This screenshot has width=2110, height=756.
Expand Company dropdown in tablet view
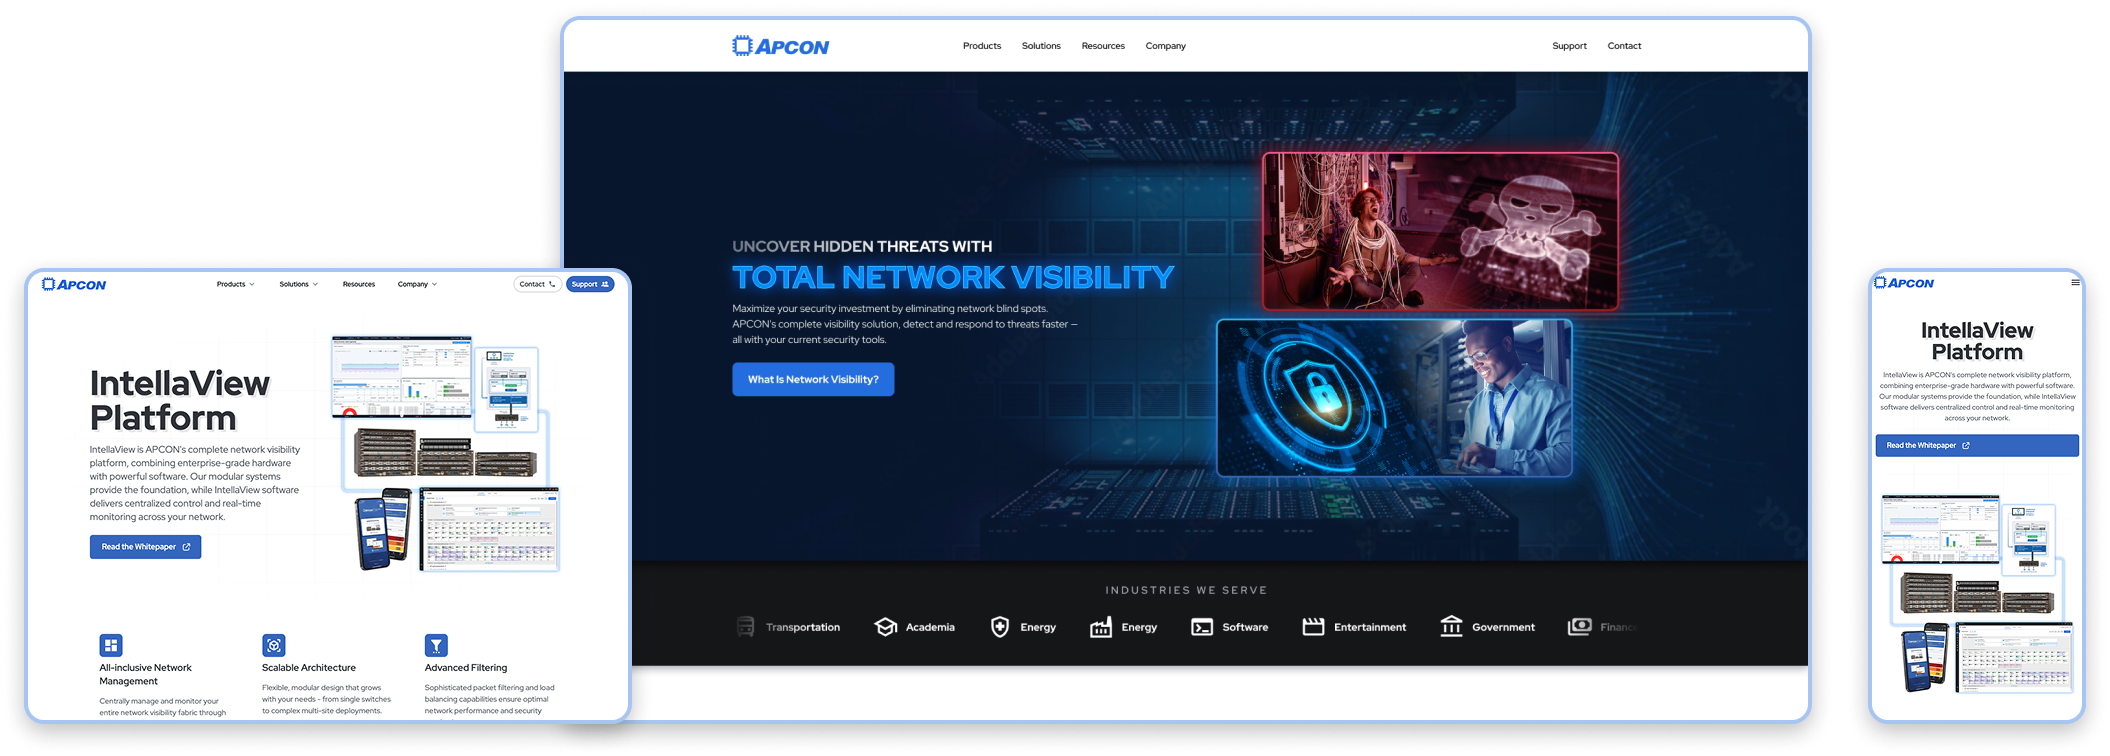(417, 284)
